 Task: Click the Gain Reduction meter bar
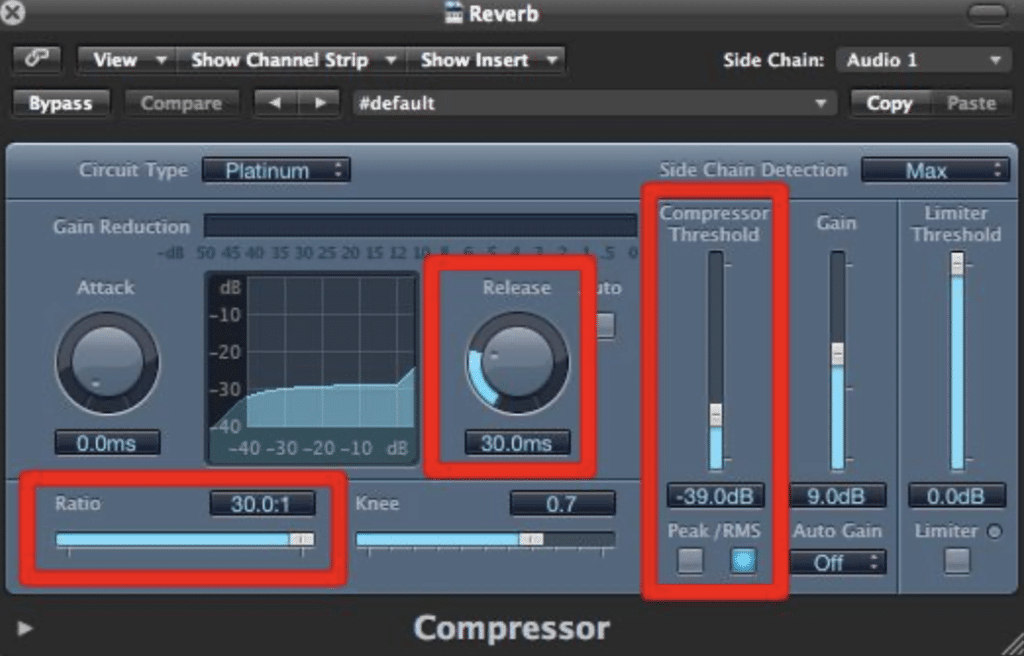pyautogui.click(x=420, y=226)
